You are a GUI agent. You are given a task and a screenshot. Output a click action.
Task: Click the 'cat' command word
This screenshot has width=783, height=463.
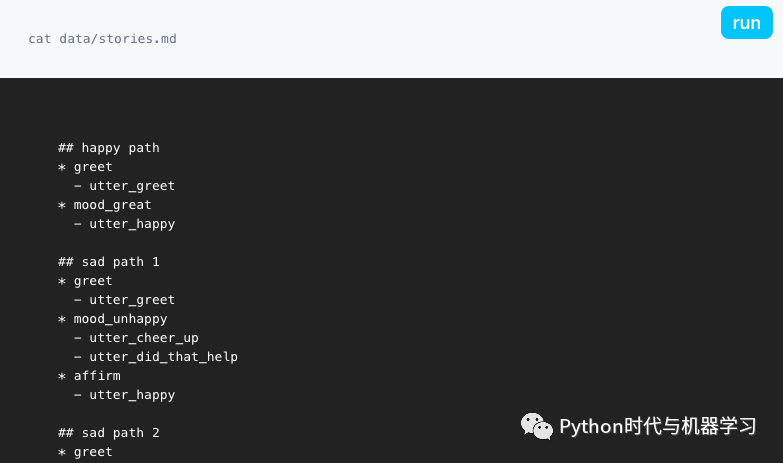[39, 39]
